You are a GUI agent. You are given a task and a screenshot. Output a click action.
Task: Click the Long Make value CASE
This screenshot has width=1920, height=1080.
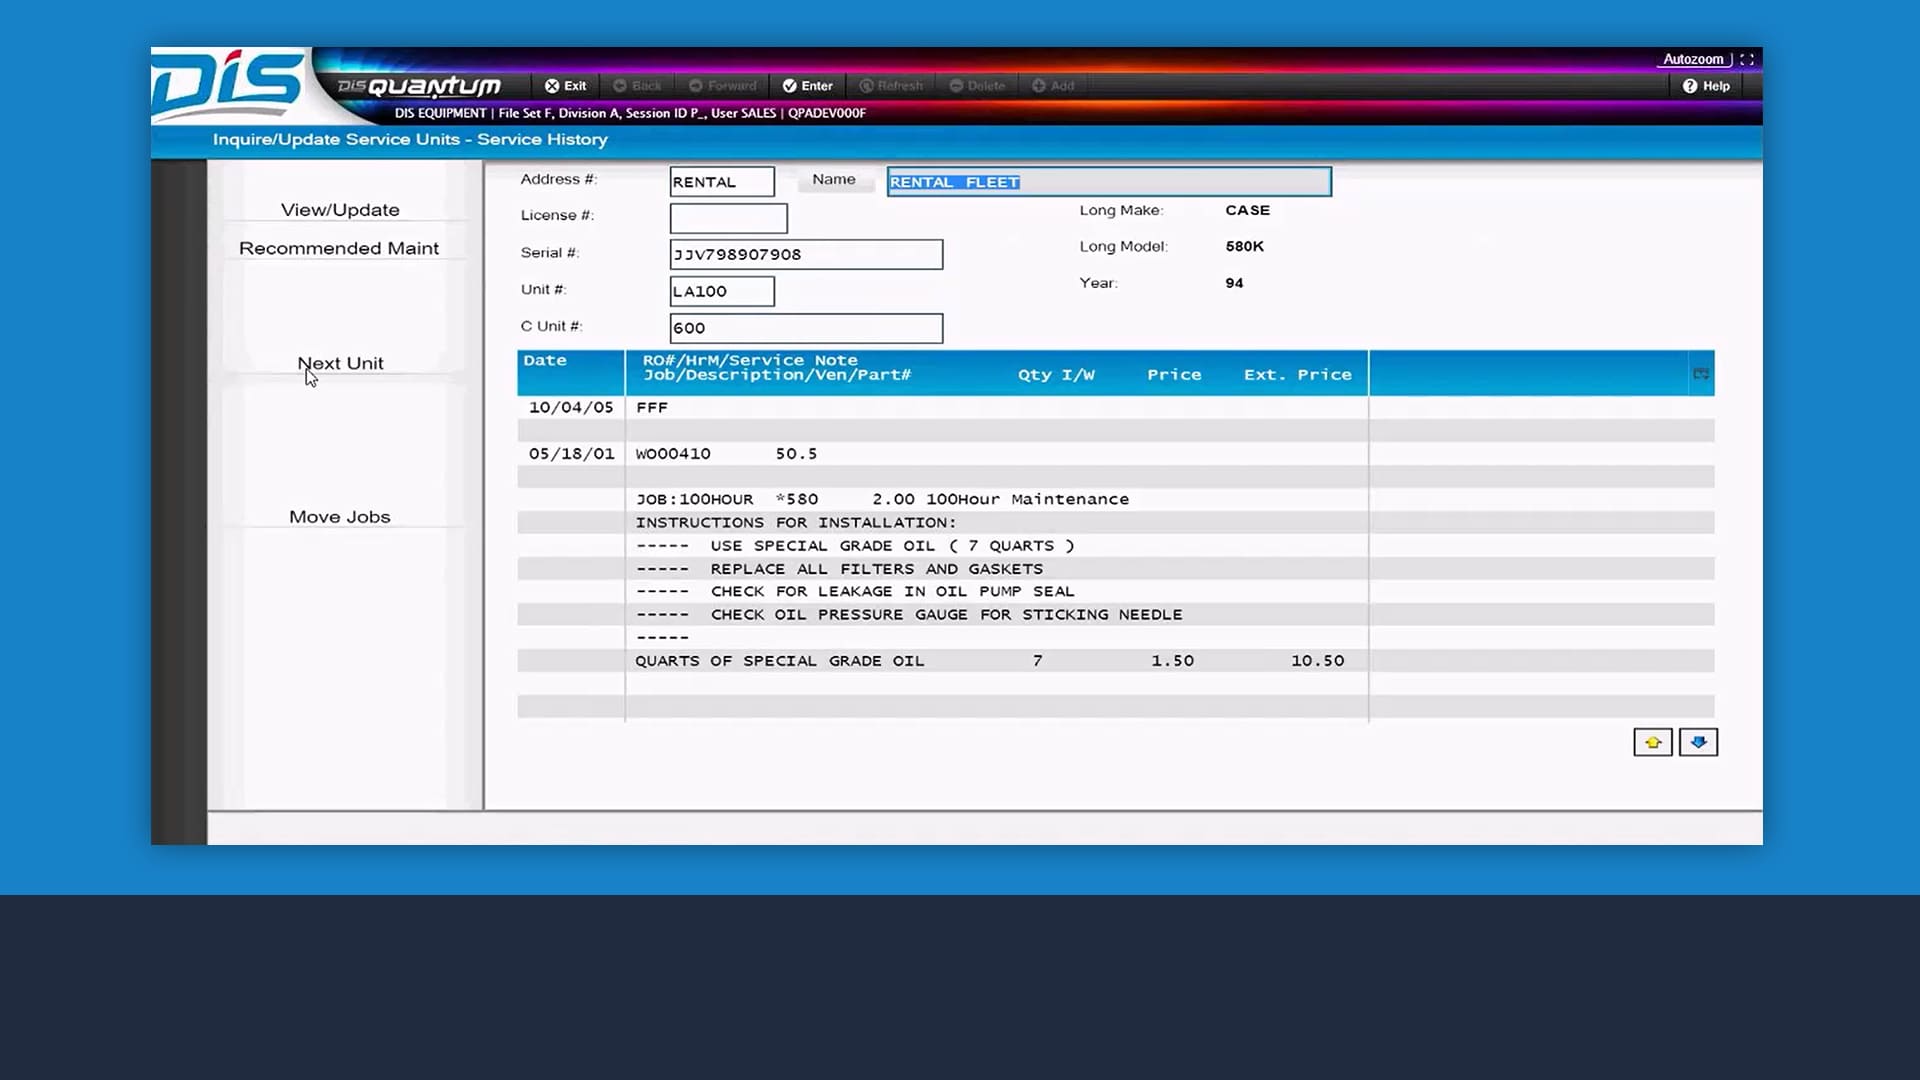[1247, 210]
